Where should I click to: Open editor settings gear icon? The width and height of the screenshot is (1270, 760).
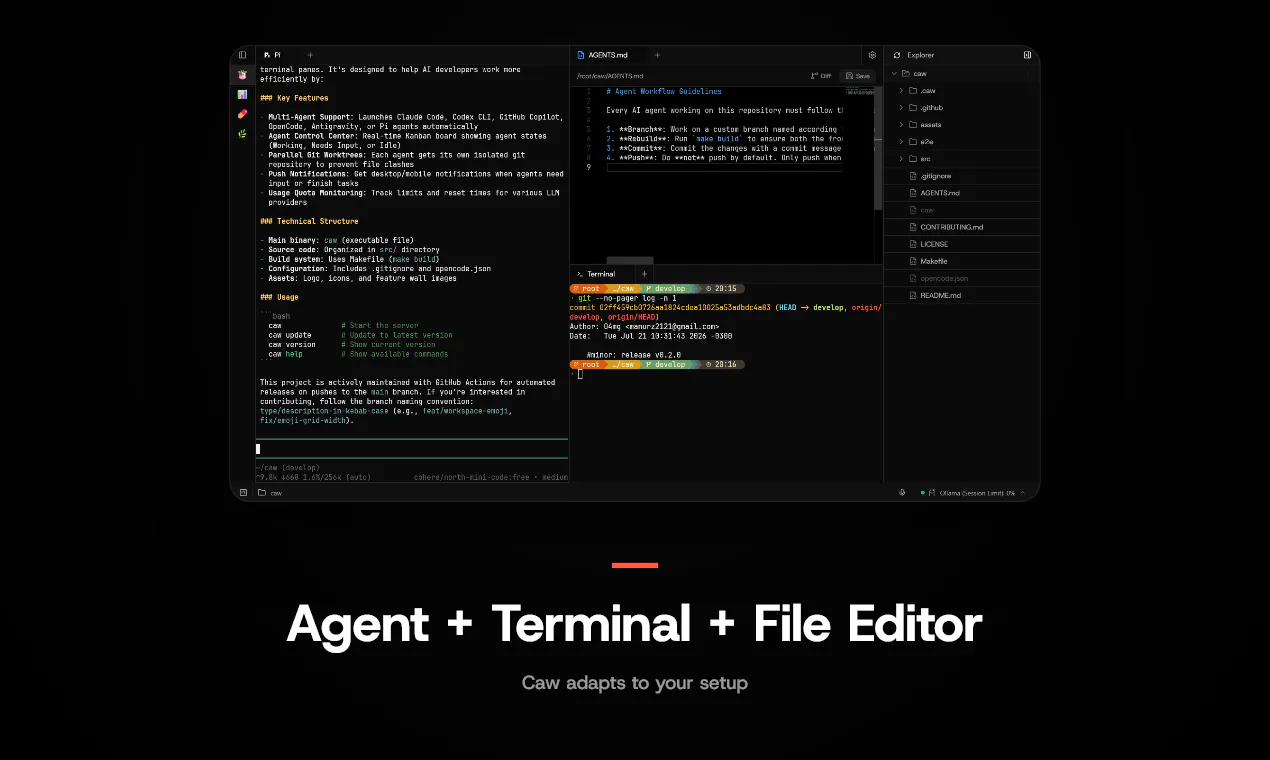[872, 55]
